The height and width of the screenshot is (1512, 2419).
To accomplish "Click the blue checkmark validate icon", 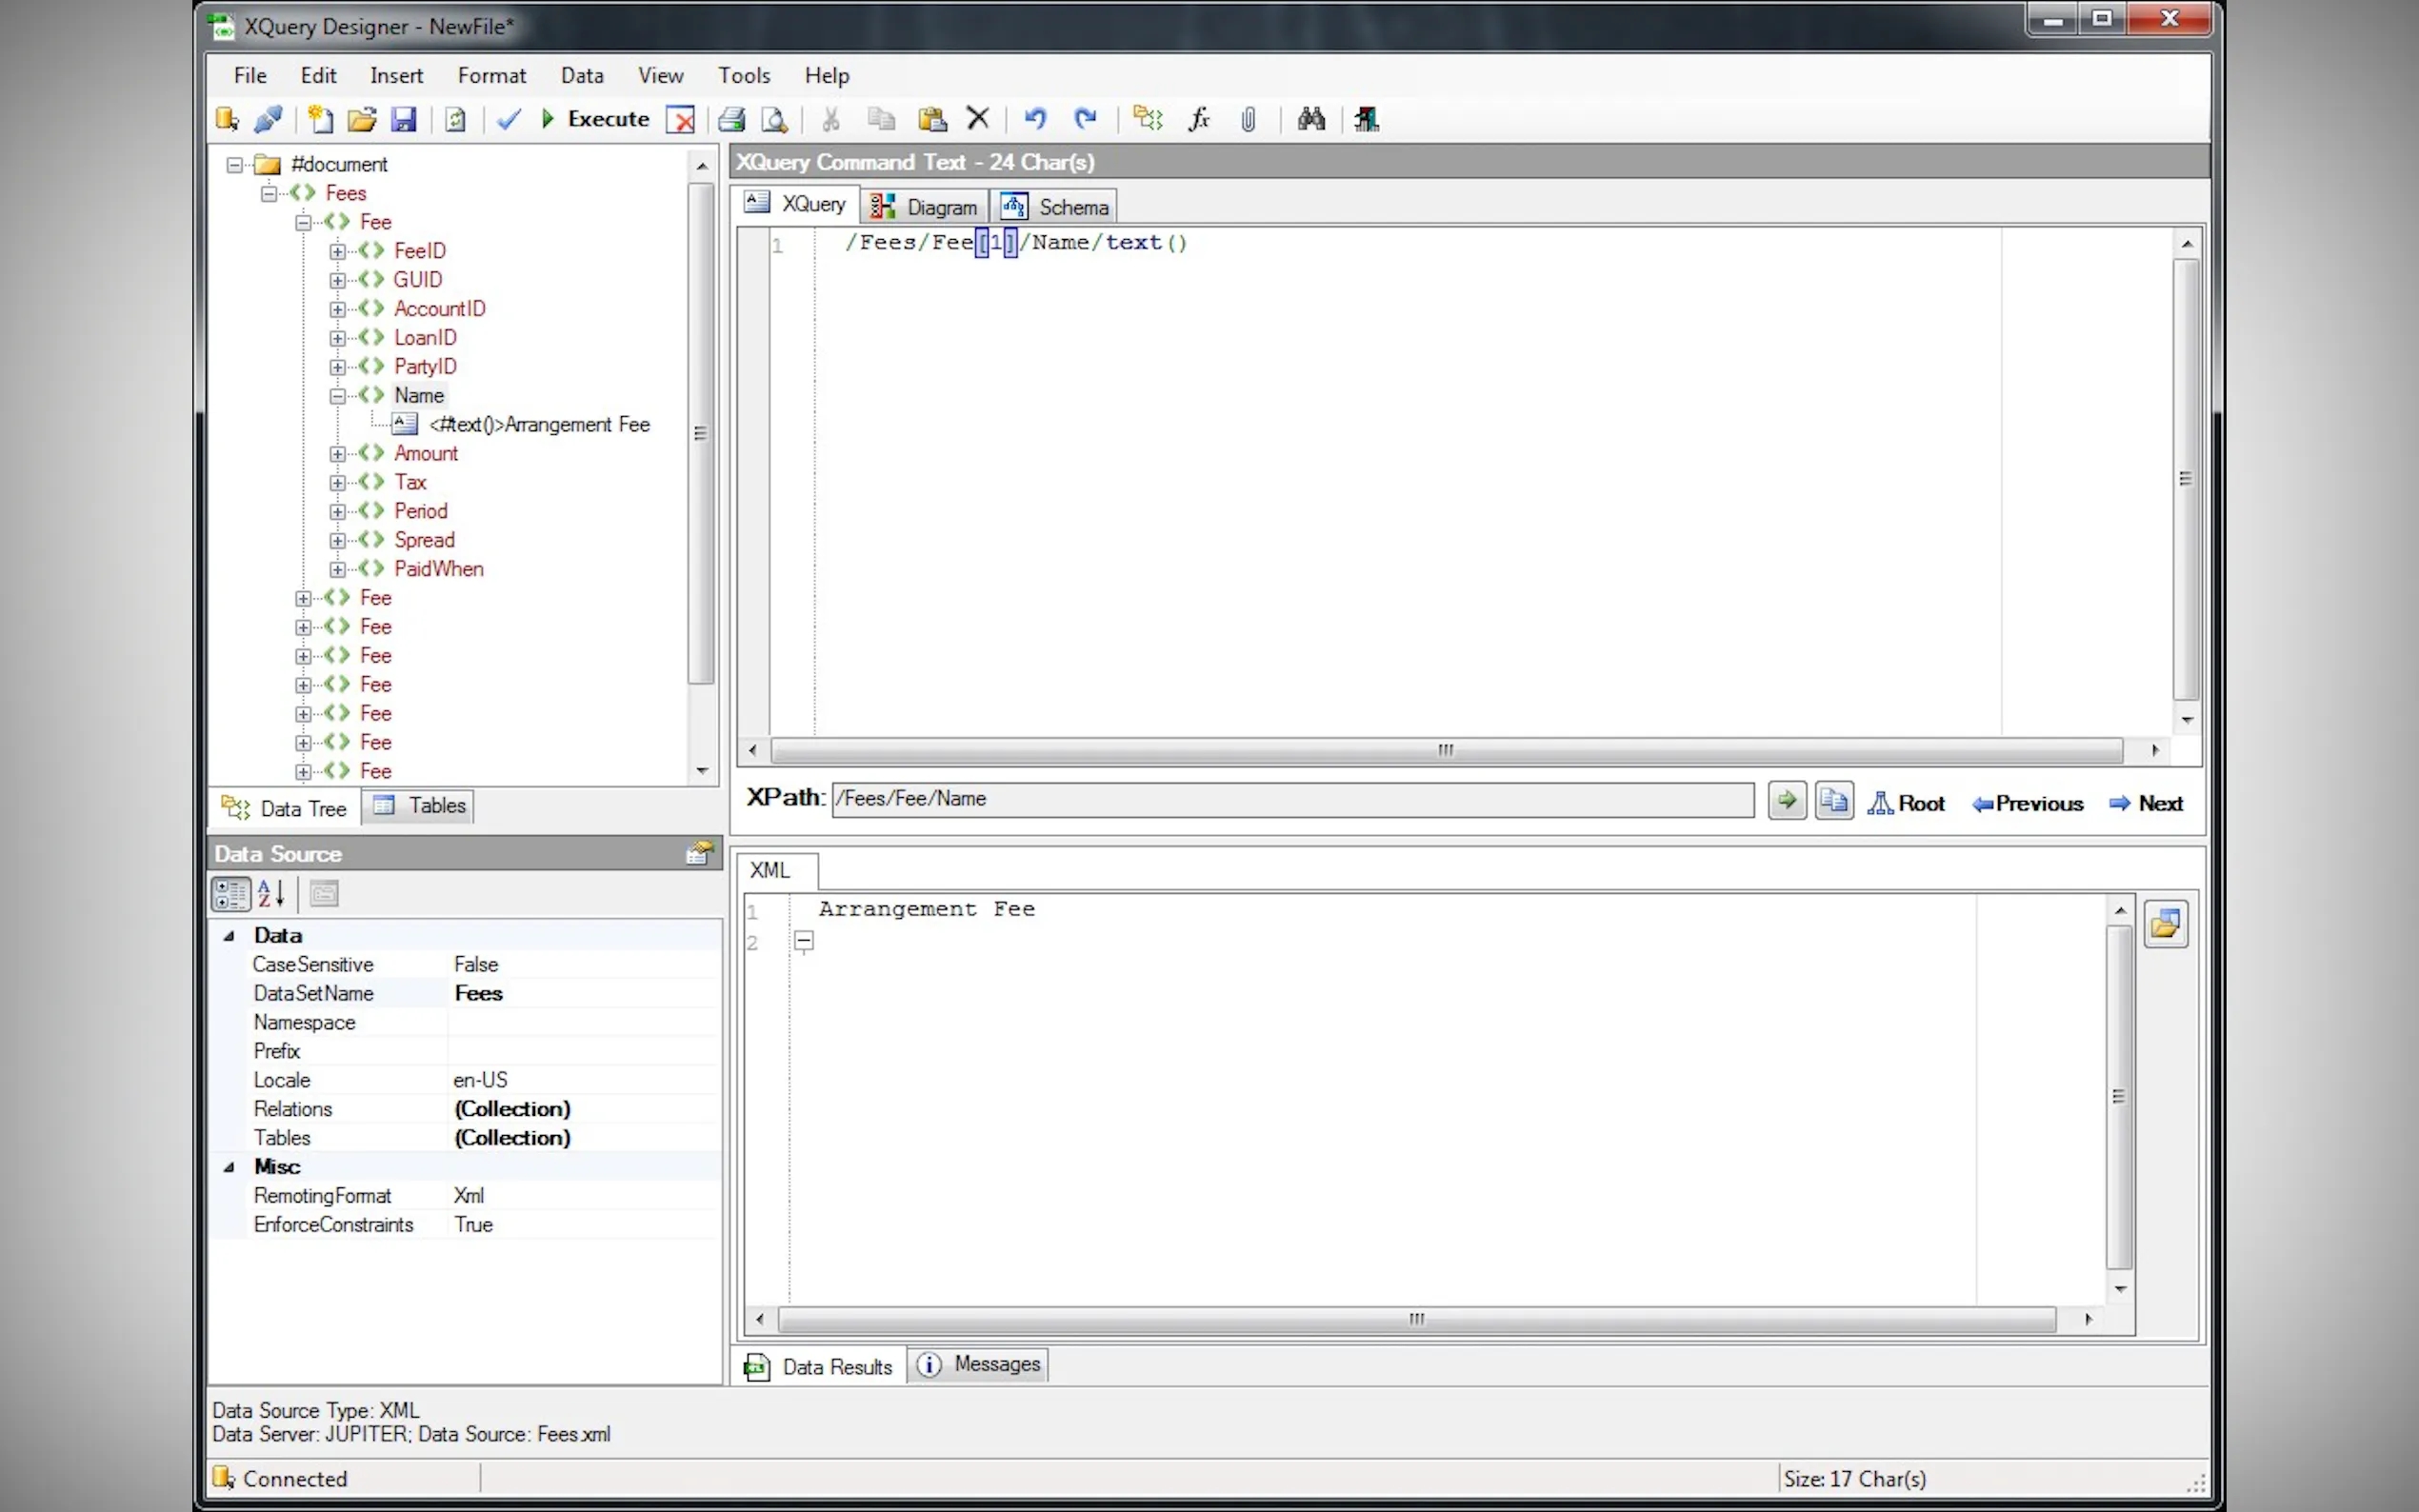I will [509, 119].
